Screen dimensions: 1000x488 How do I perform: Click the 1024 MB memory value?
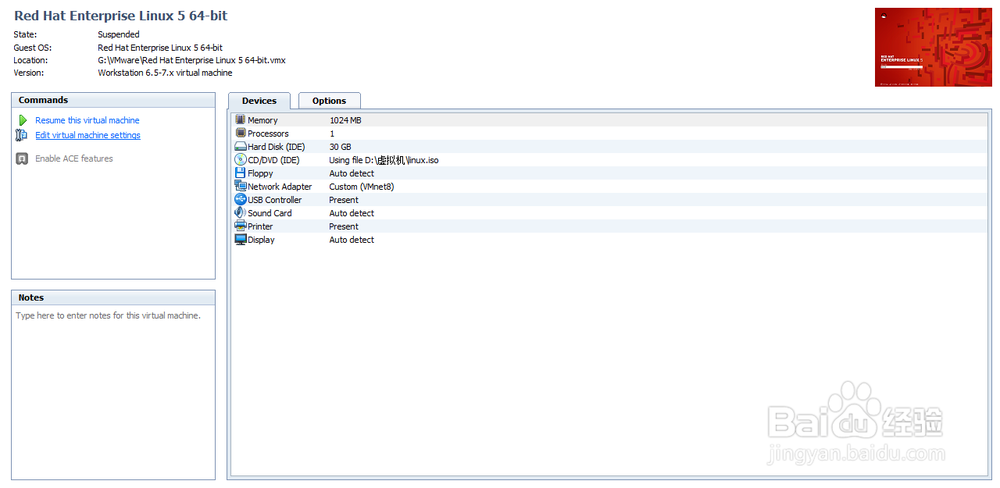tap(346, 120)
